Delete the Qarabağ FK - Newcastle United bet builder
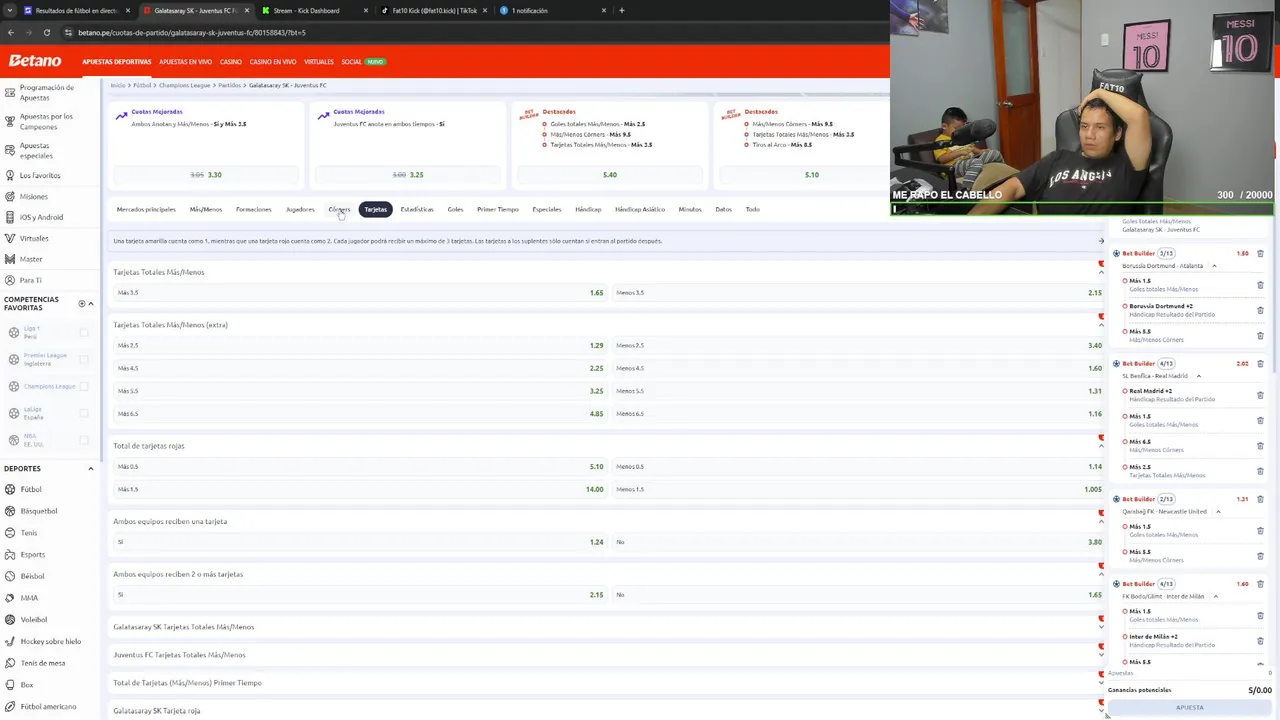Image resolution: width=1280 pixels, height=720 pixels. 1260,498
